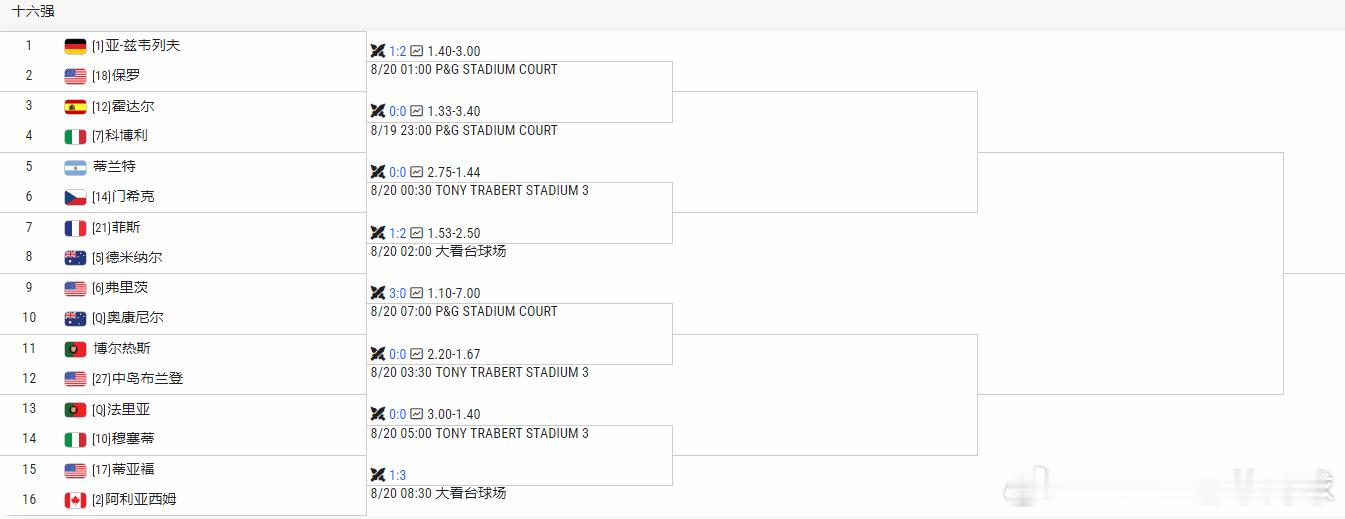The image size is (1345, 519).
Task: Open the 1:3 head-to-head record link
Action: coord(398,475)
